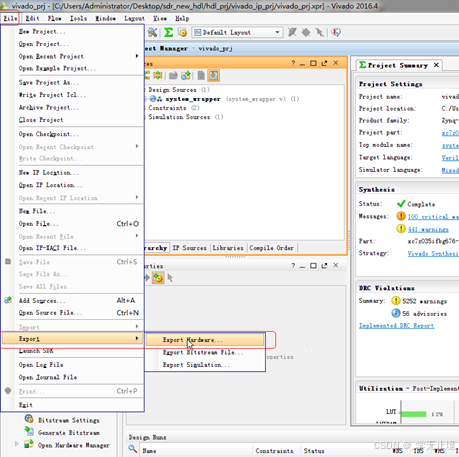459x457 pixels.
Task: Click the Add Sources icon in Sources toolbar
Action: click(186, 75)
